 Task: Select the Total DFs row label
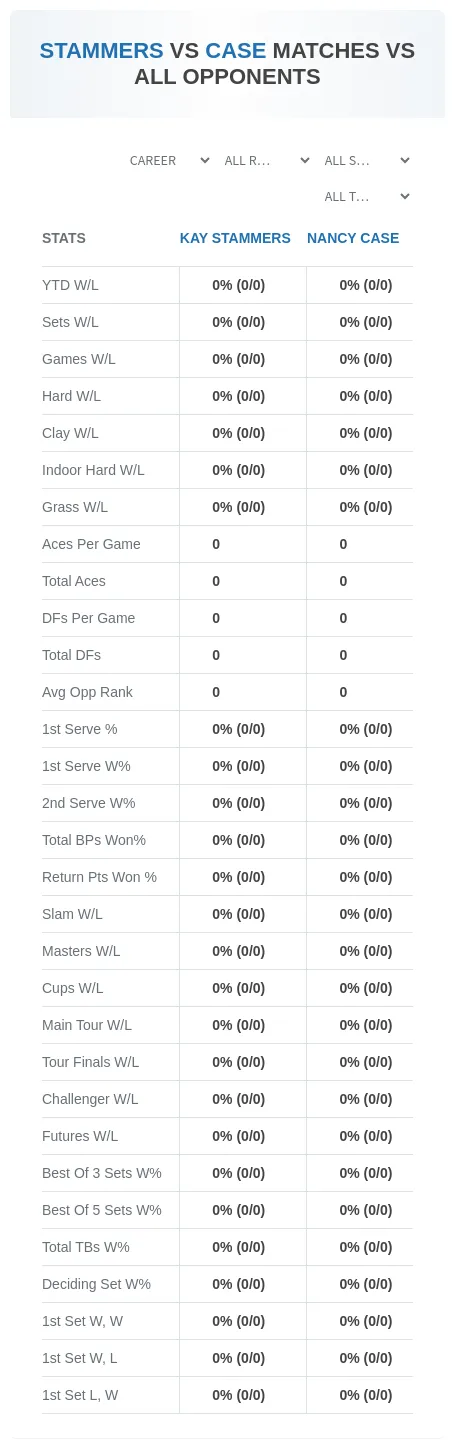(71, 655)
